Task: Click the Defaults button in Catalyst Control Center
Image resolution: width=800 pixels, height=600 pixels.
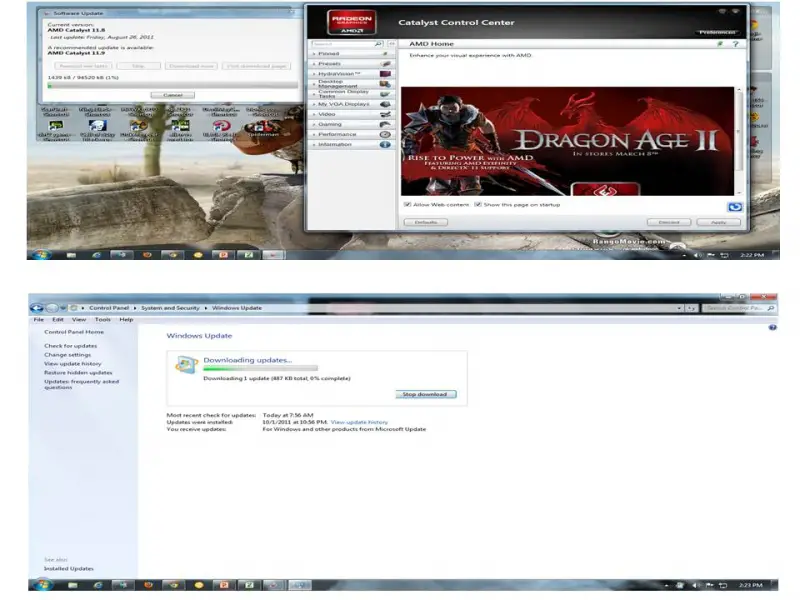Action: tap(426, 222)
